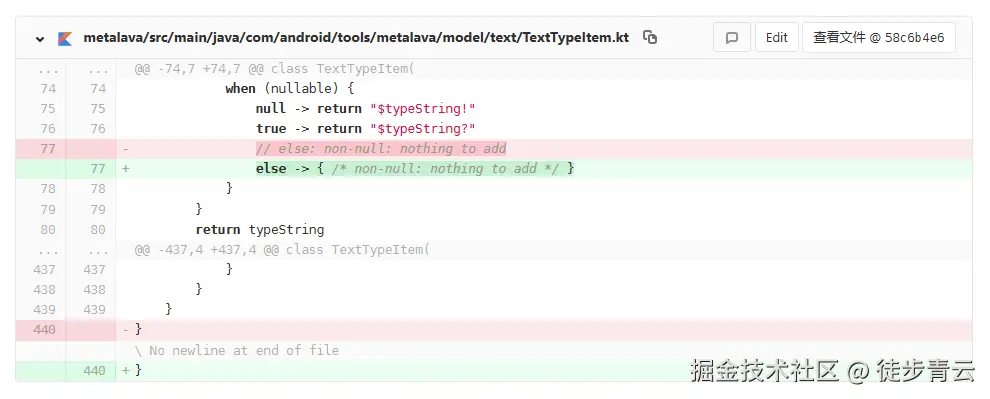Click old line number 79
This screenshot has width=990, height=399.
coord(48,209)
